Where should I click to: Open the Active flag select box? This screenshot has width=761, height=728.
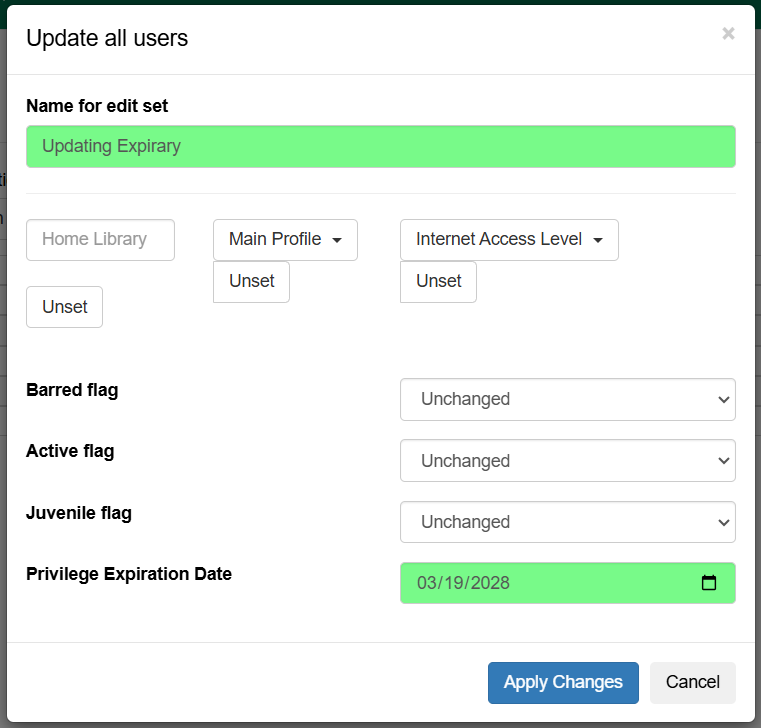click(567, 461)
